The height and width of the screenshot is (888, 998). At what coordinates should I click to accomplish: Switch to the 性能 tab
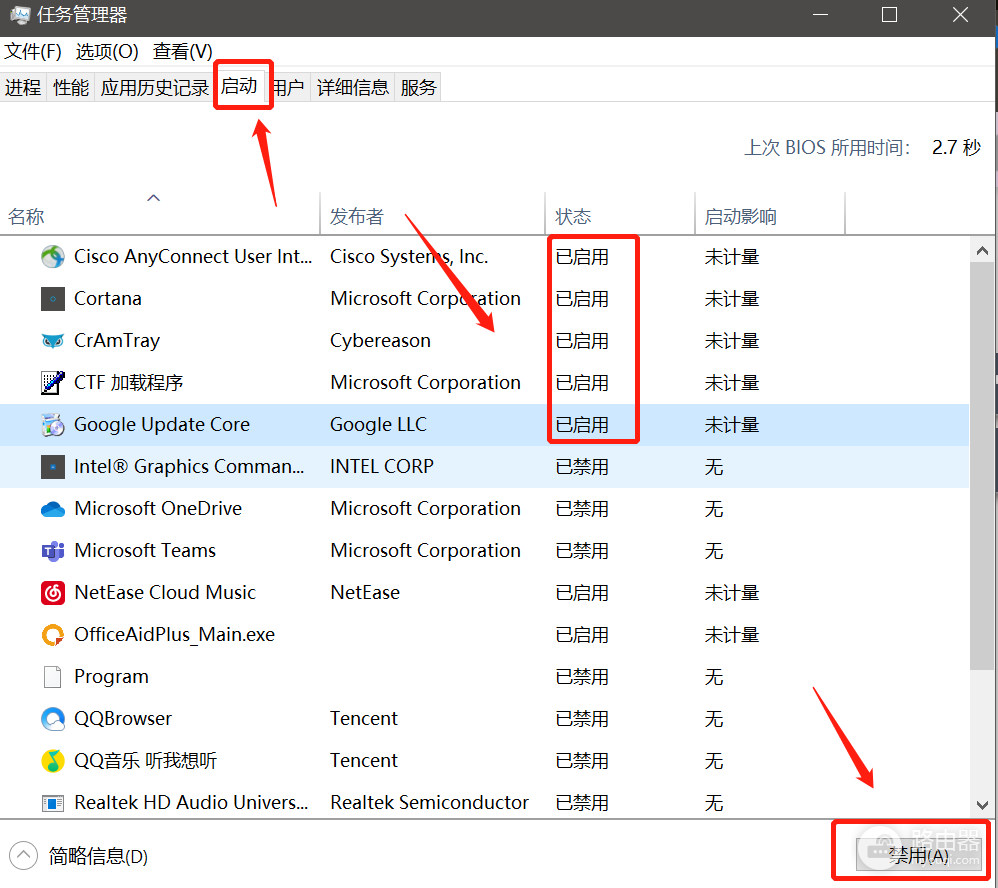tap(71, 87)
